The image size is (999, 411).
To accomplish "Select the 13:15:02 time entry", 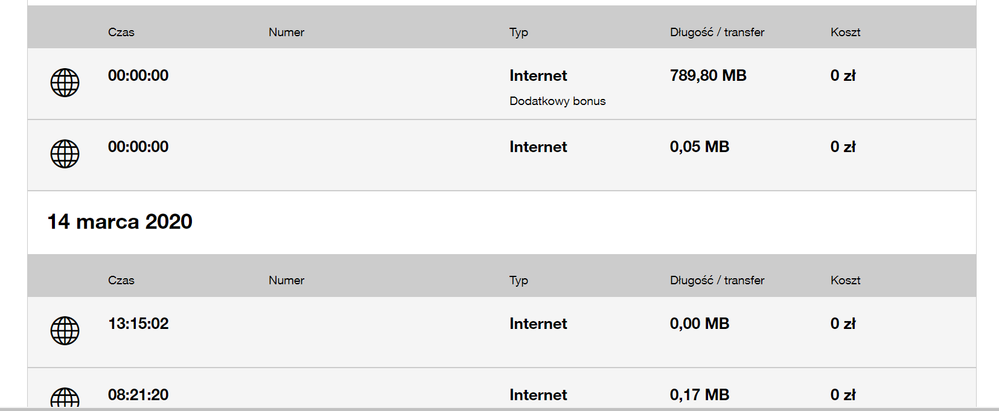I will point(138,324).
